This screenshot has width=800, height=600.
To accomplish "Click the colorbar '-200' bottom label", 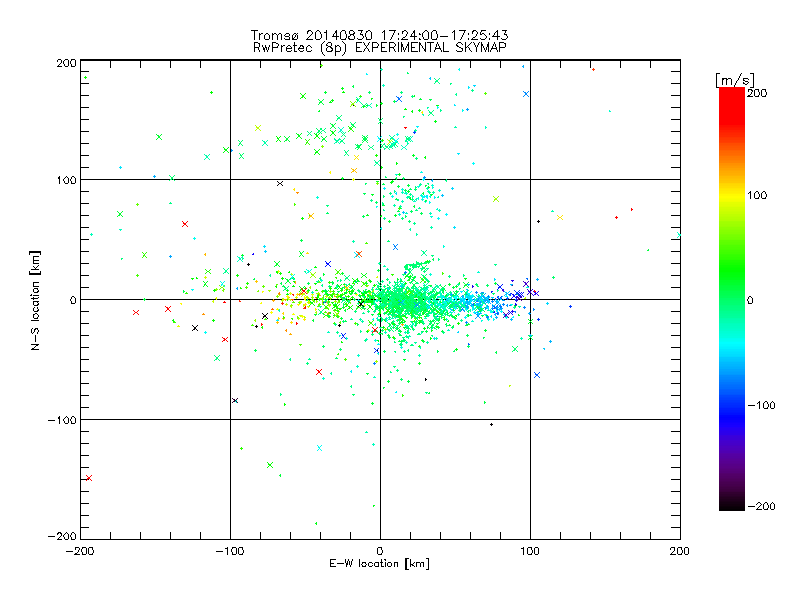I will pyautogui.click(x=761, y=506).
